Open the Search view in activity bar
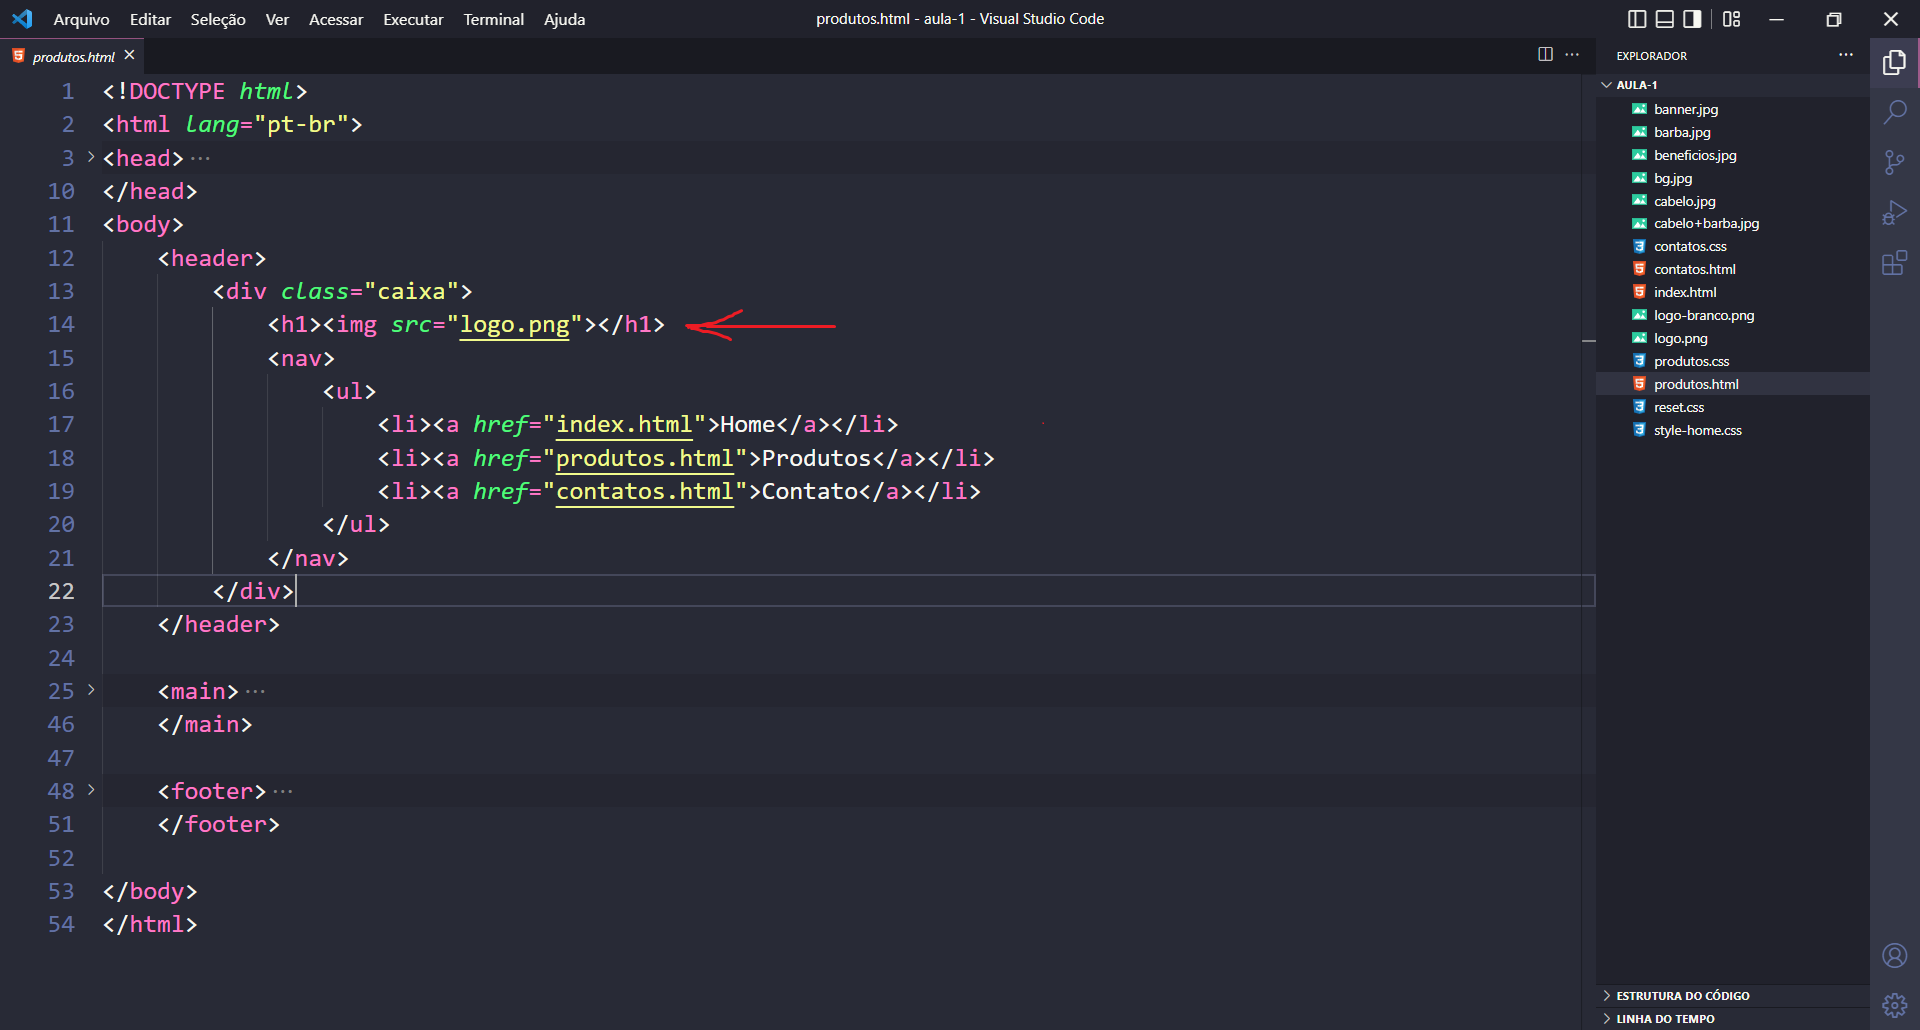 tap(1894, 112)
